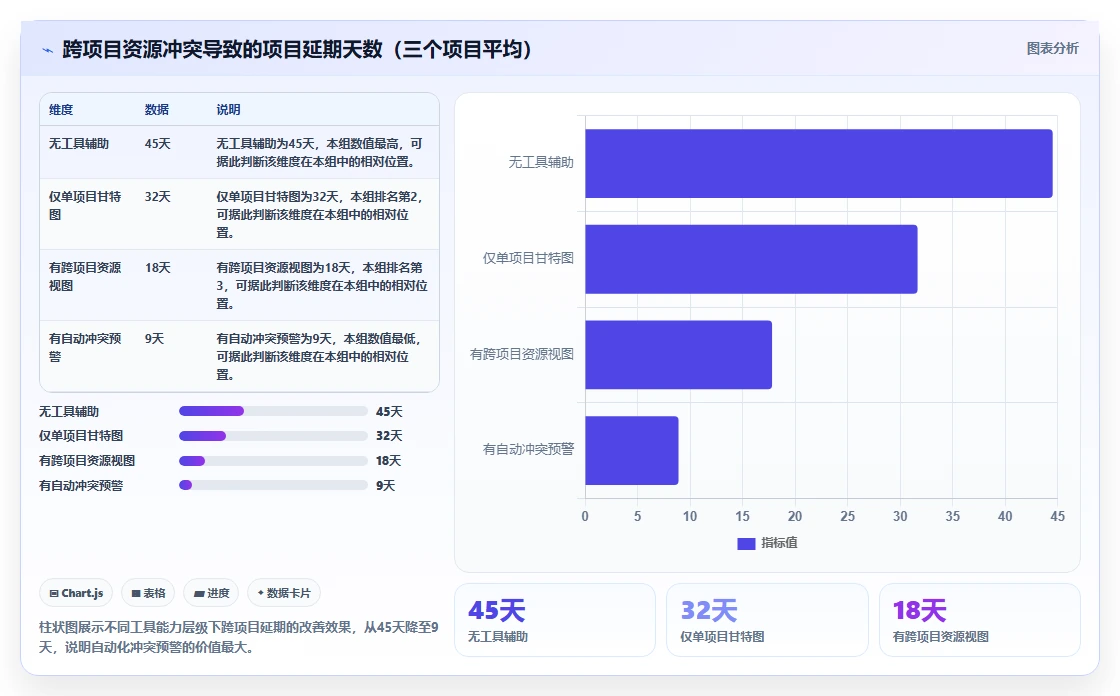Screen dimensions: 1120x696
Task: Click the 有自动冲突预警 9天 progress bar
Action: click(273, 485)
